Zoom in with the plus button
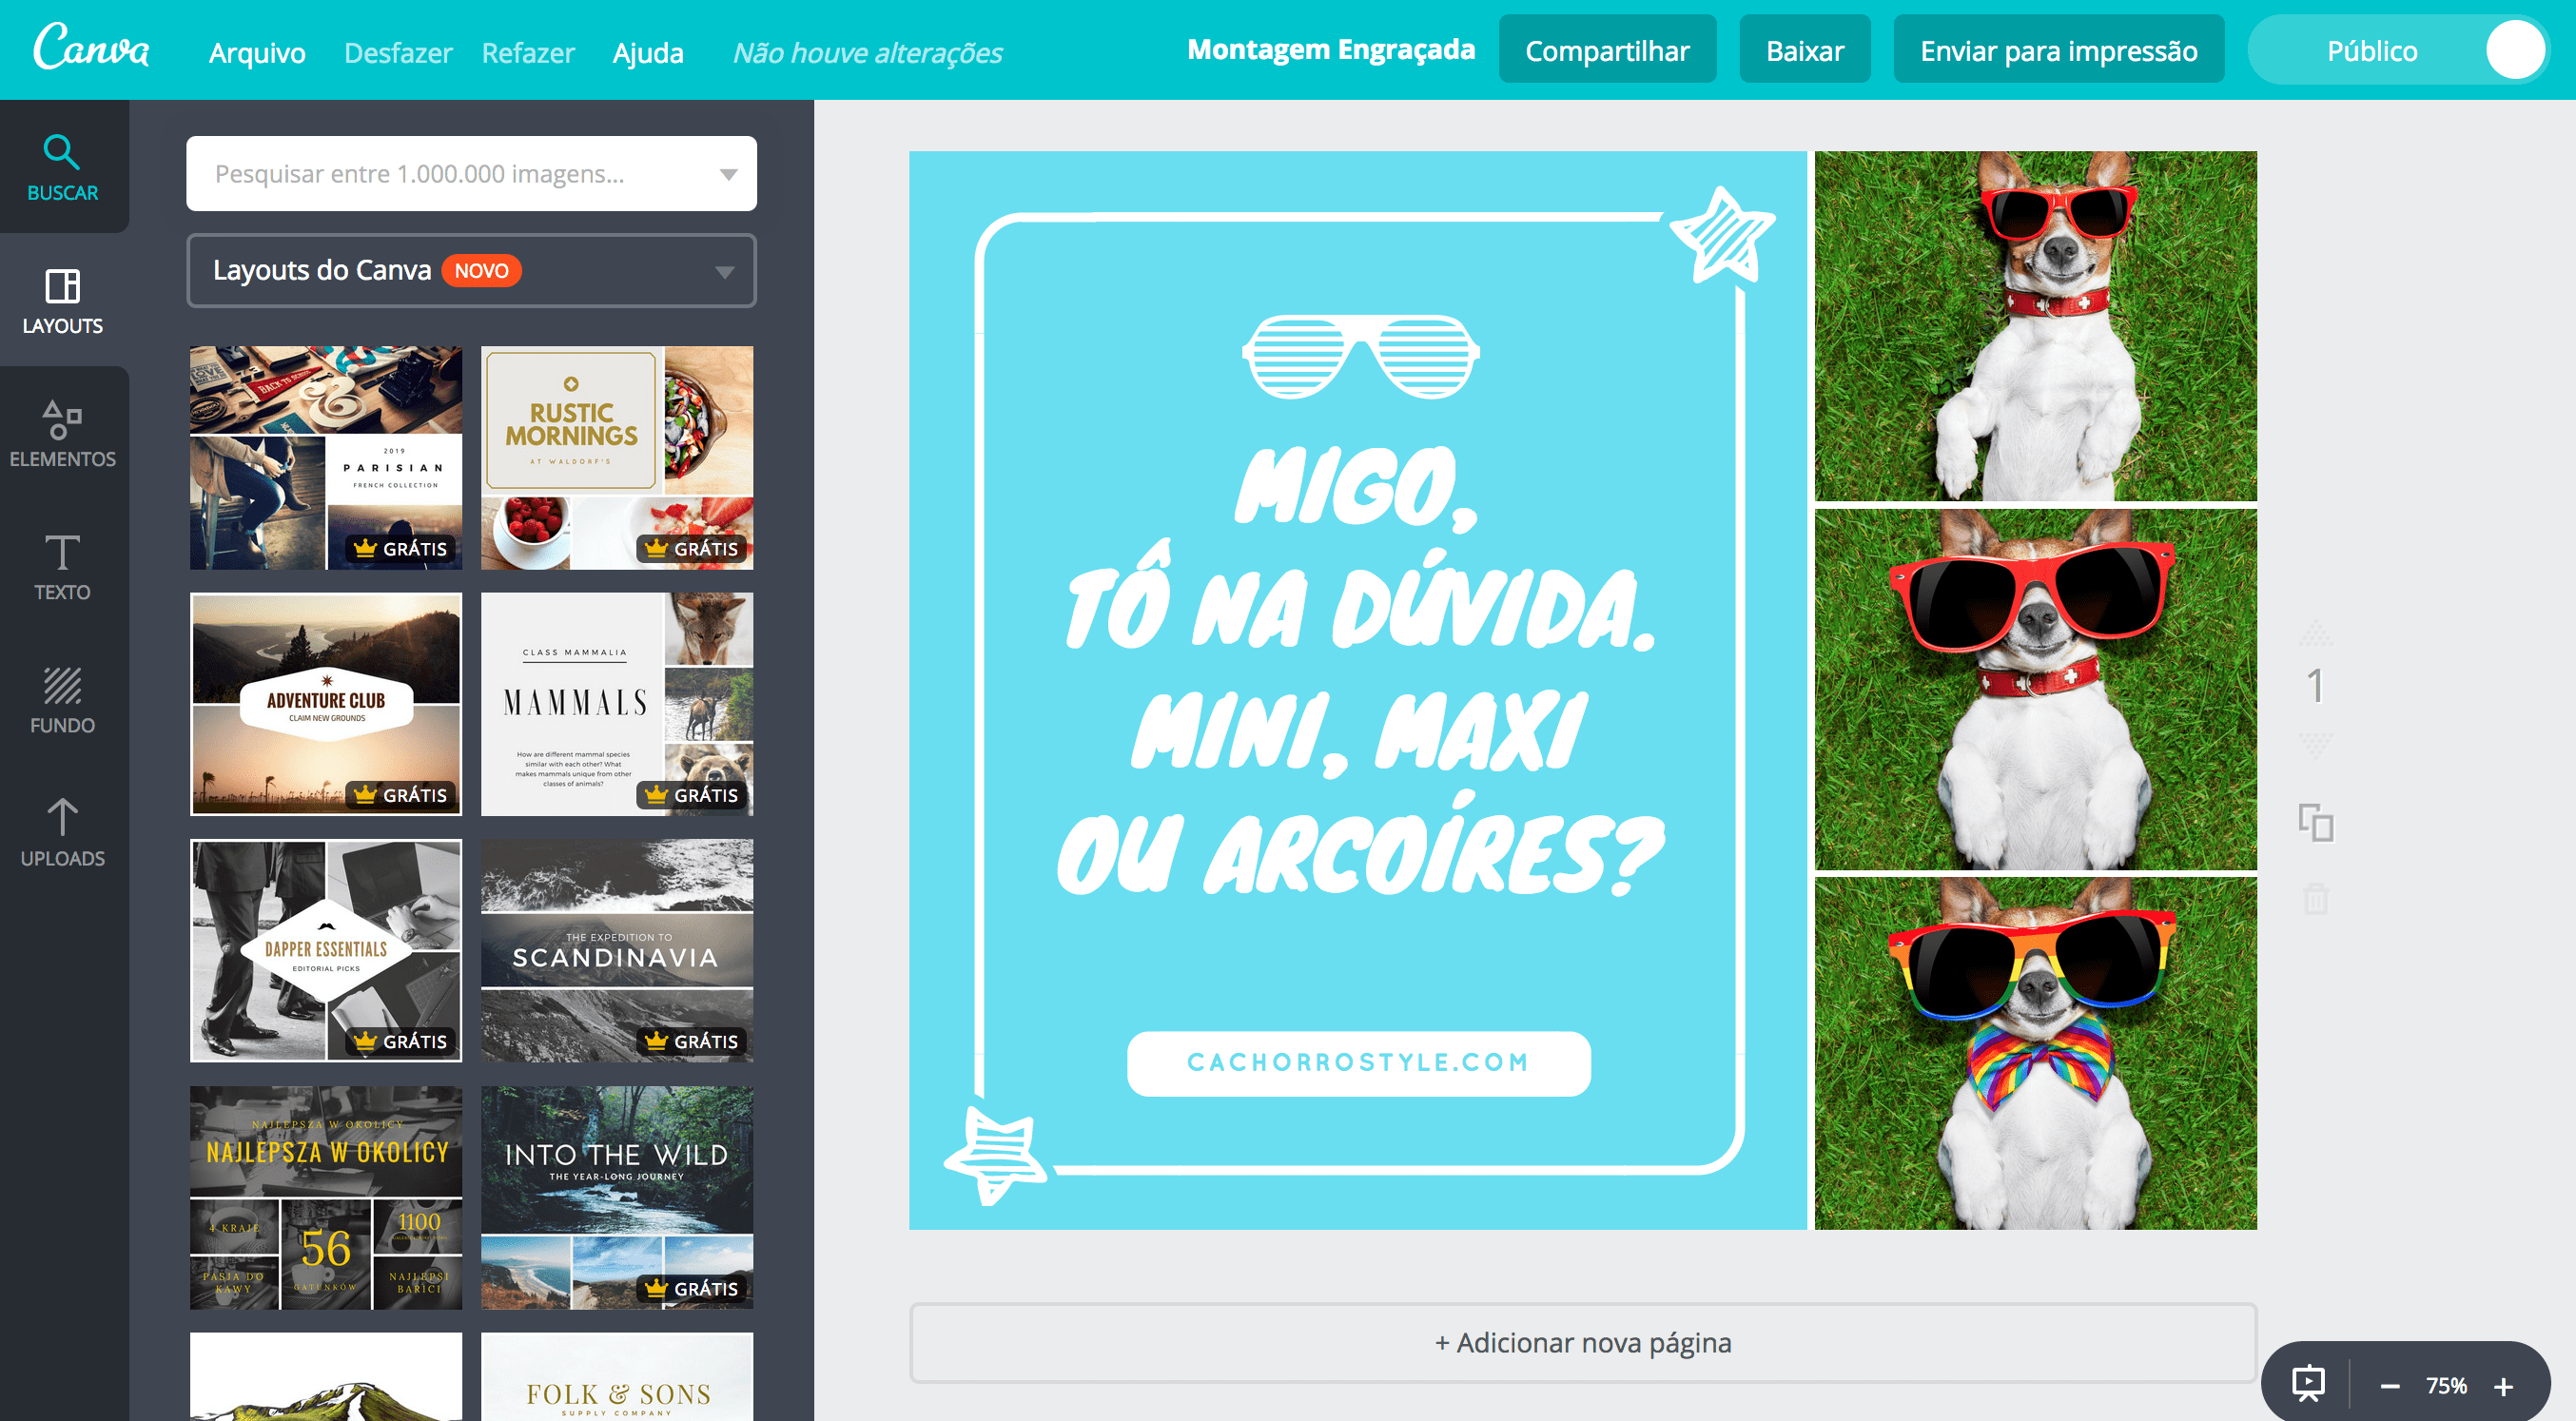Image resolution: width=2576 pixels, height=1421 pixels. (x=2503, y=1386)
